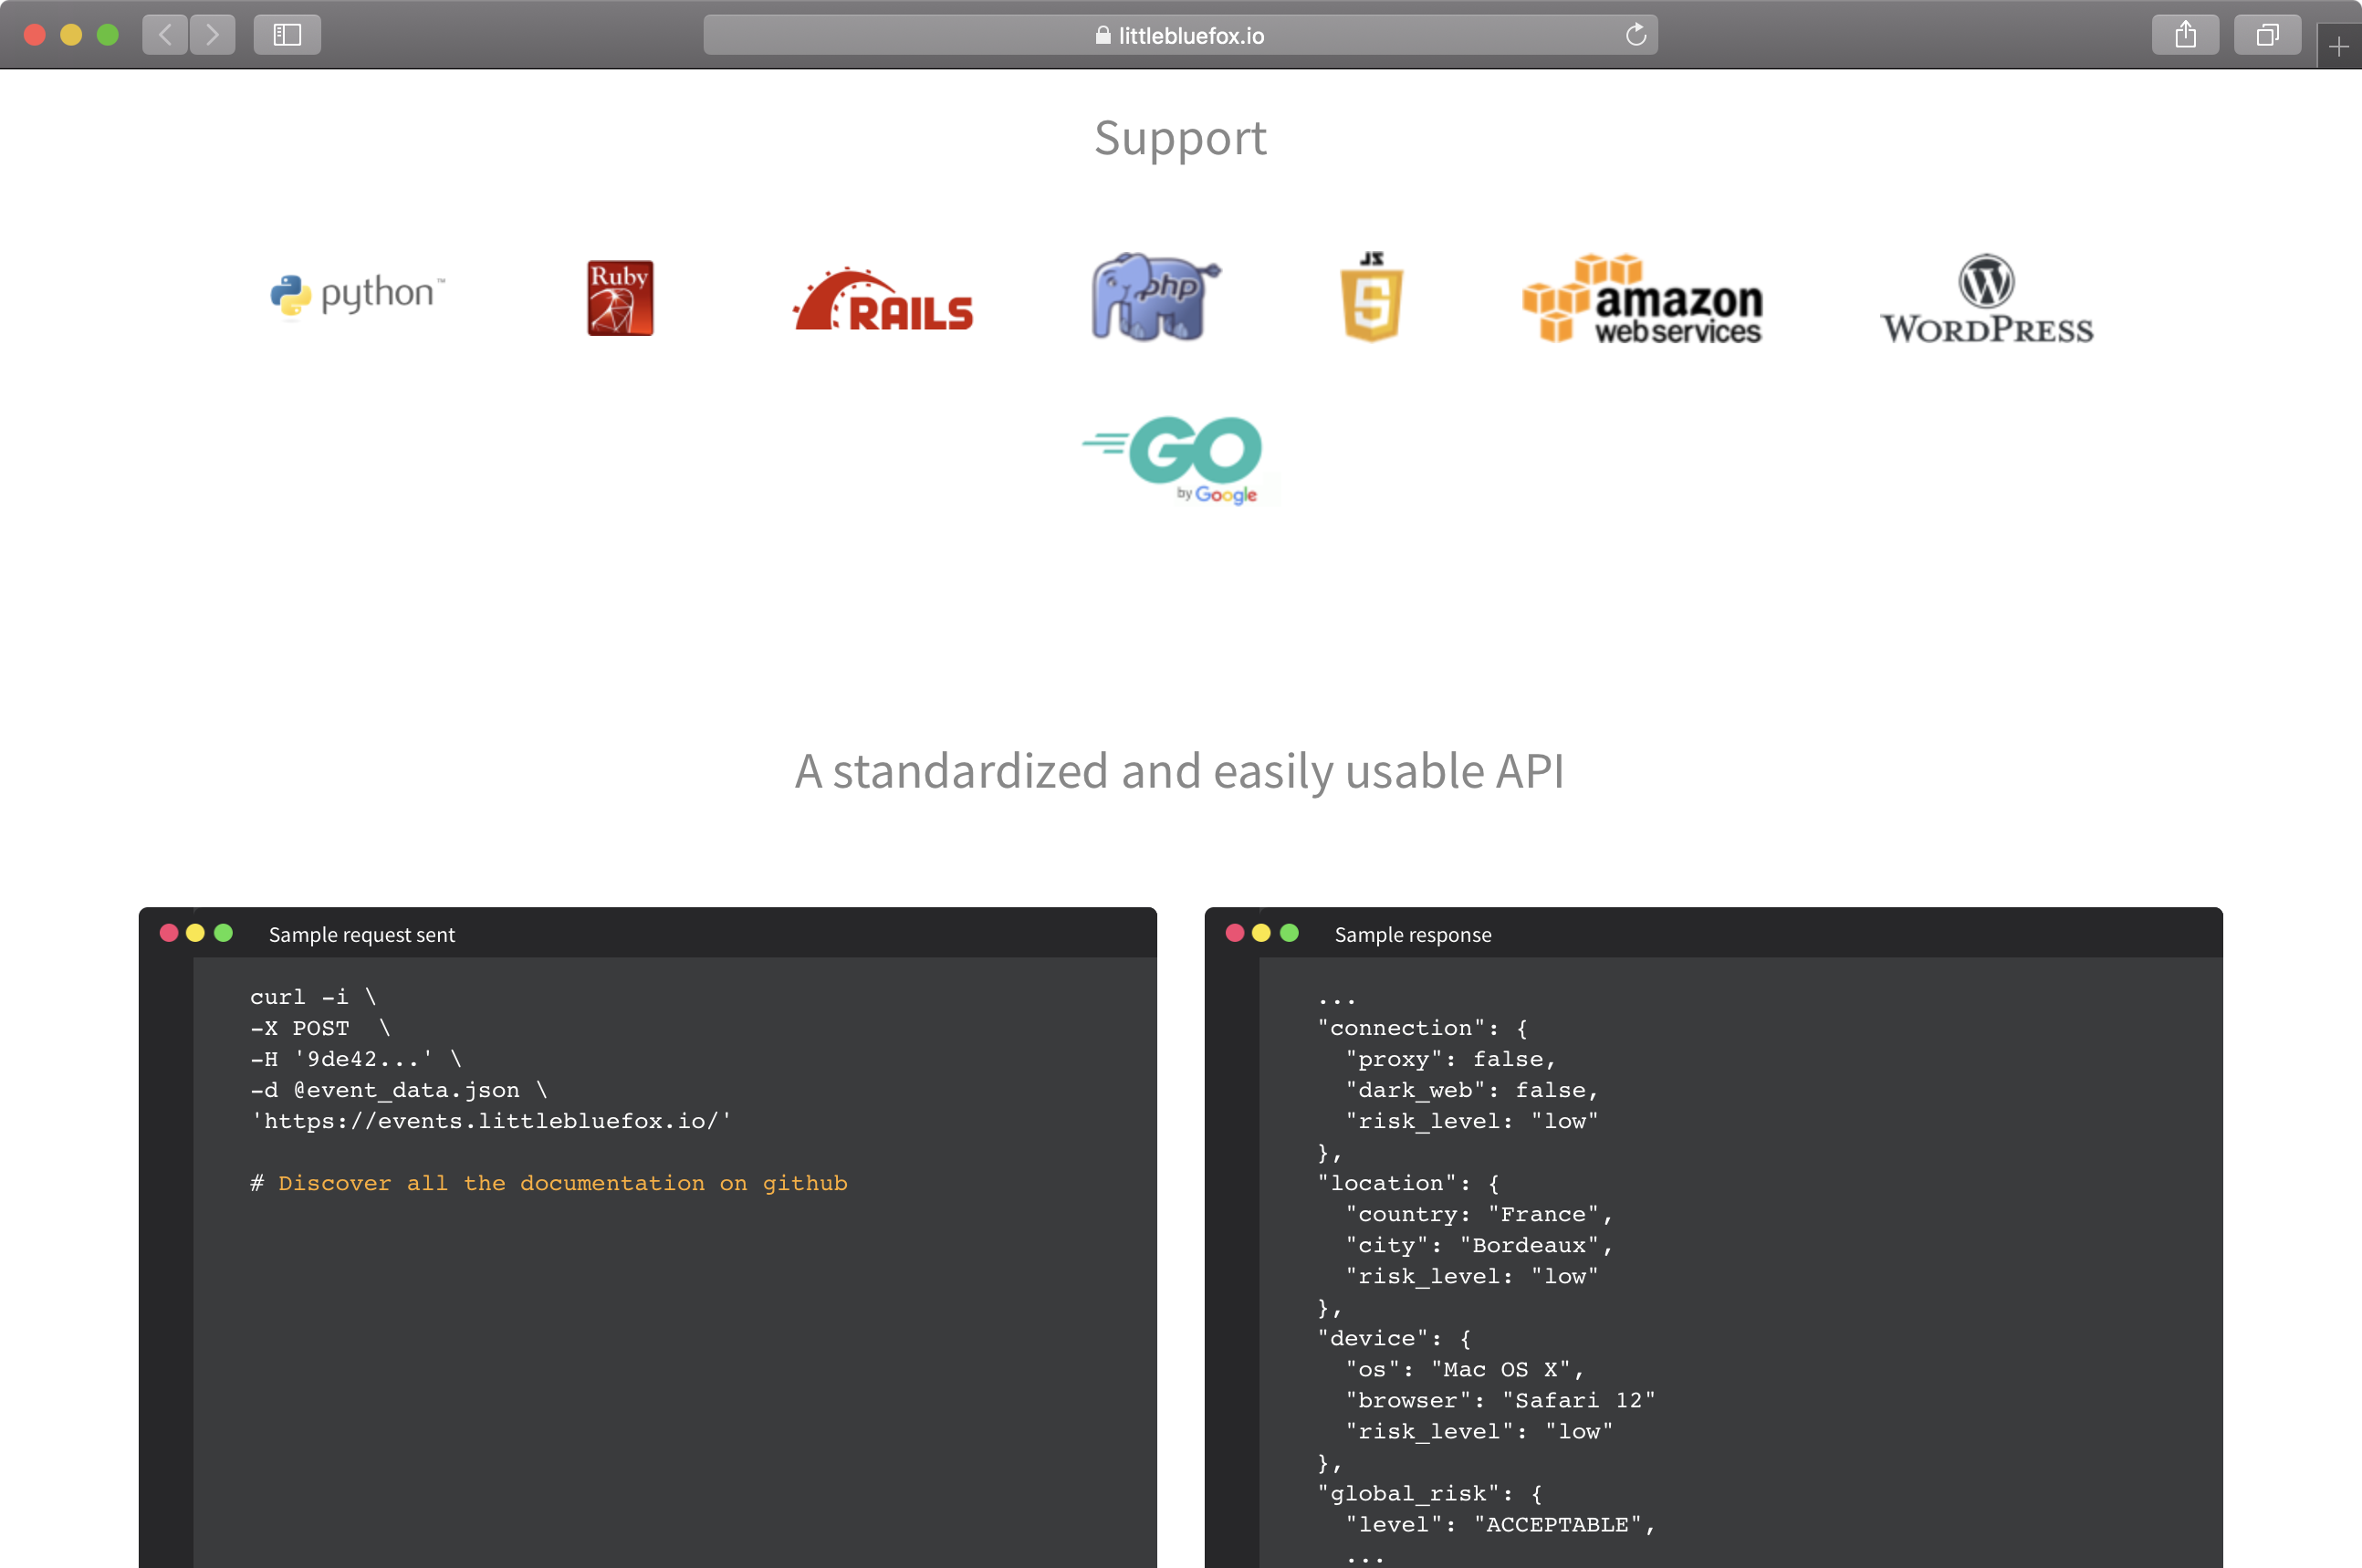
Task: Click the Sample request sent title
Action: click(361, 934)
